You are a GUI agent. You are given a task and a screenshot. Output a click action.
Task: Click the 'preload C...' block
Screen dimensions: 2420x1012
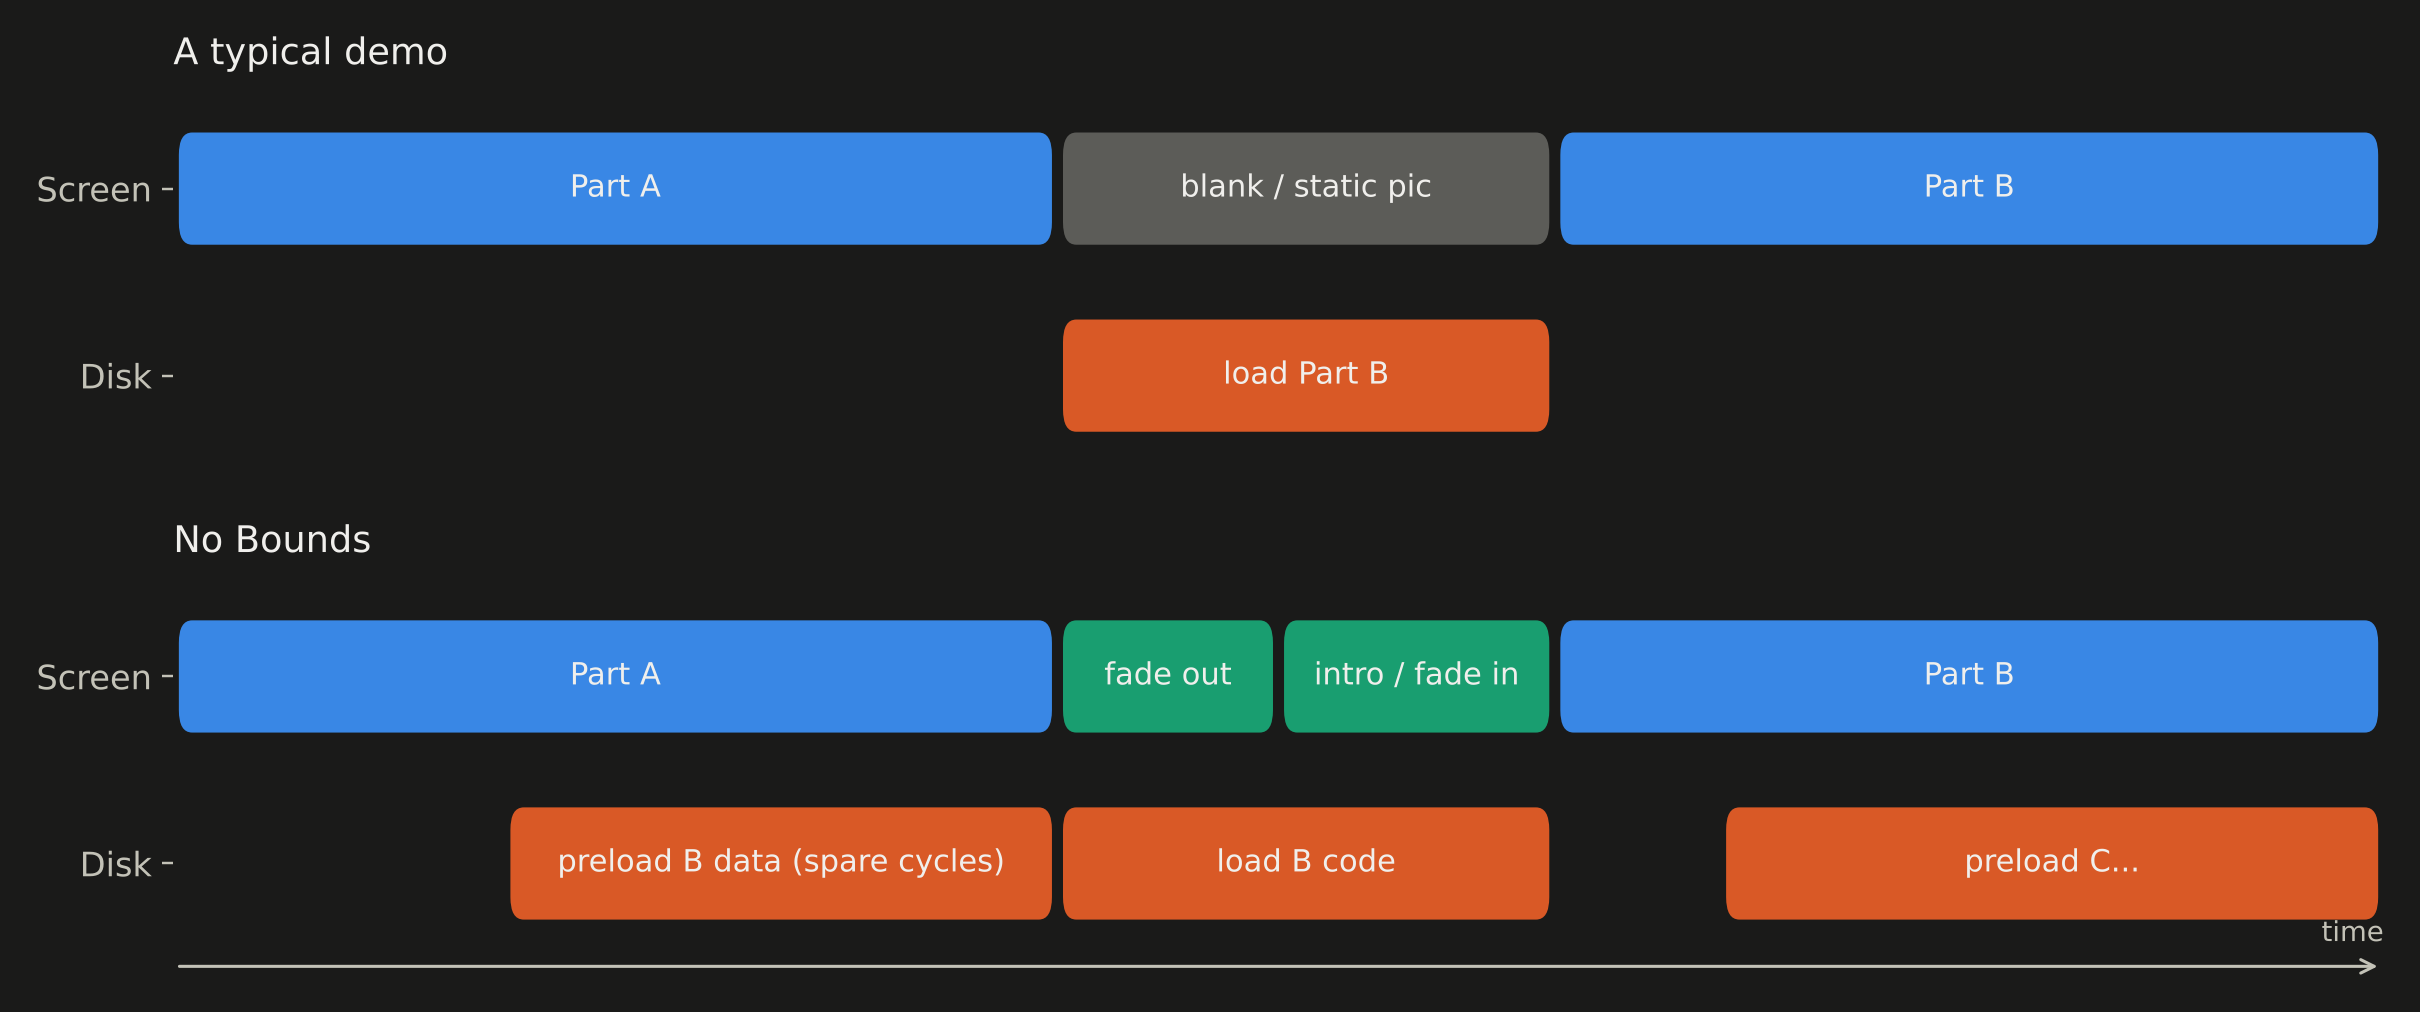click(x=2052, y=864)
